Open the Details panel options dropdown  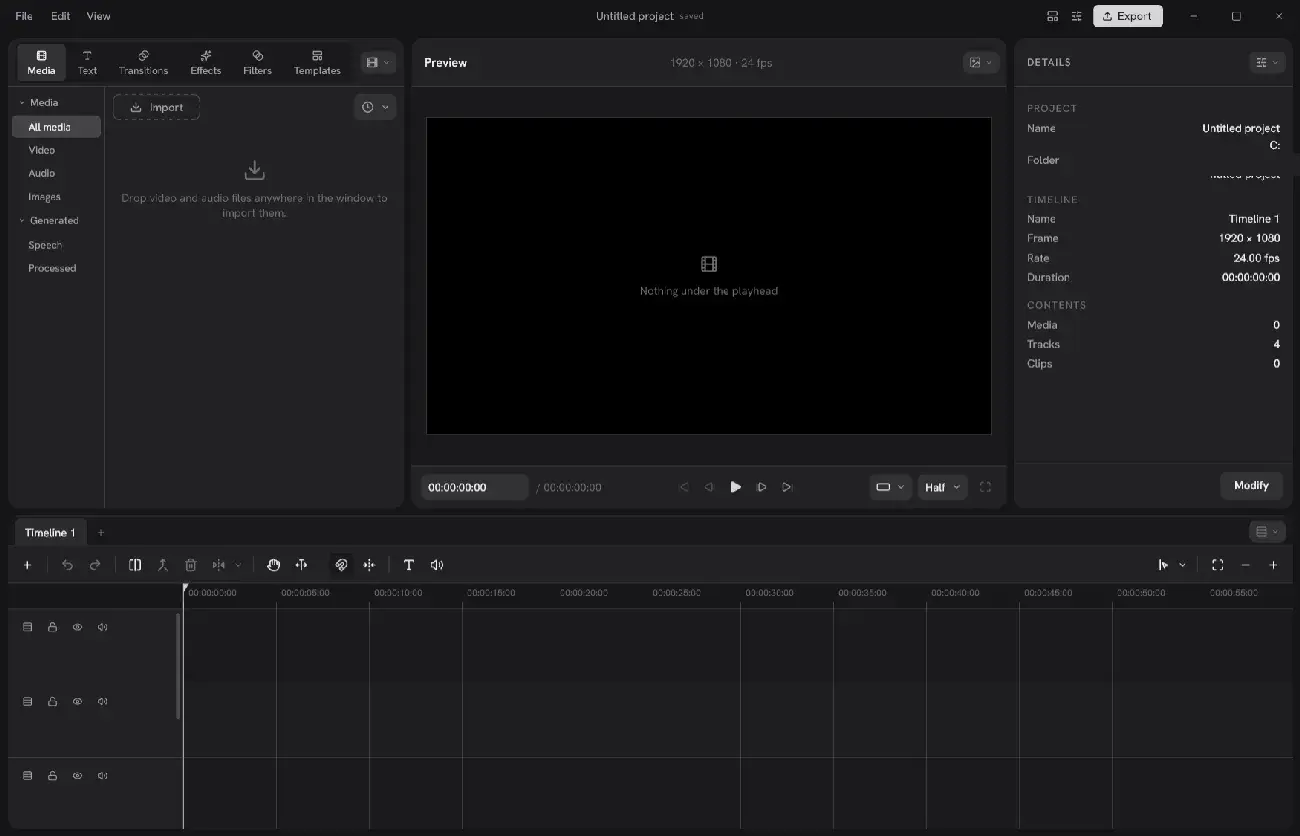tap(1266, 62)
